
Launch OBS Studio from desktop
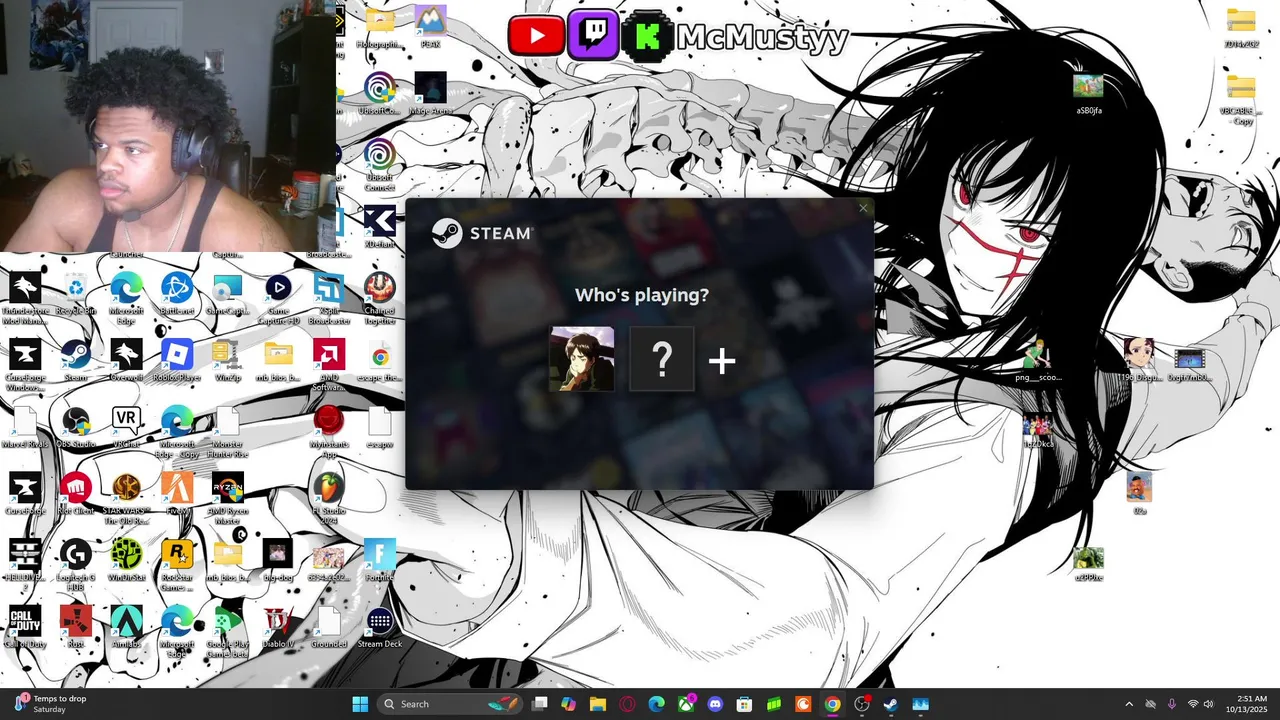(x=76, y=428)
